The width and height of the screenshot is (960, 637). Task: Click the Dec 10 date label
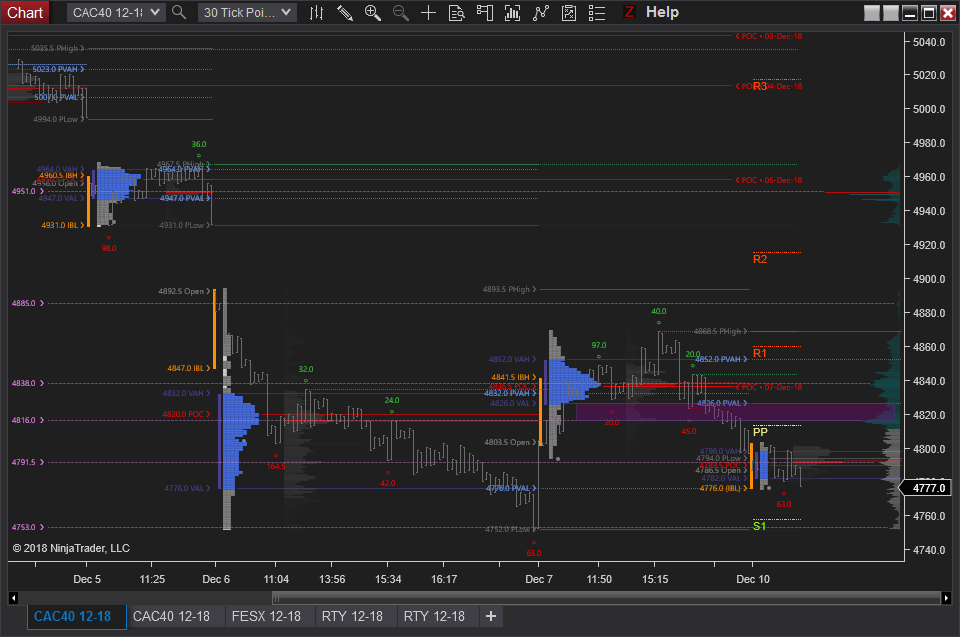point(753,579)
